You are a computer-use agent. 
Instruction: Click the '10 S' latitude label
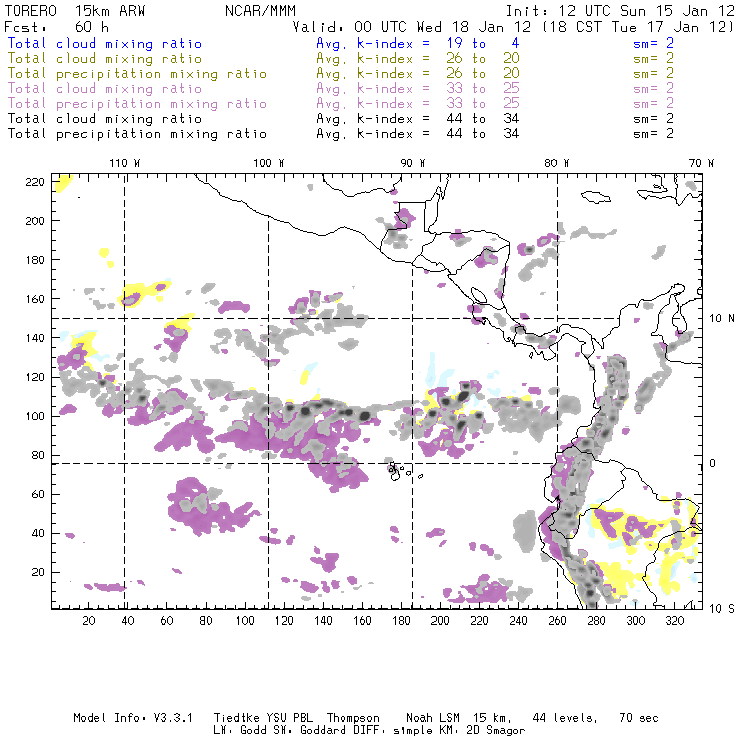pos(722,608)
